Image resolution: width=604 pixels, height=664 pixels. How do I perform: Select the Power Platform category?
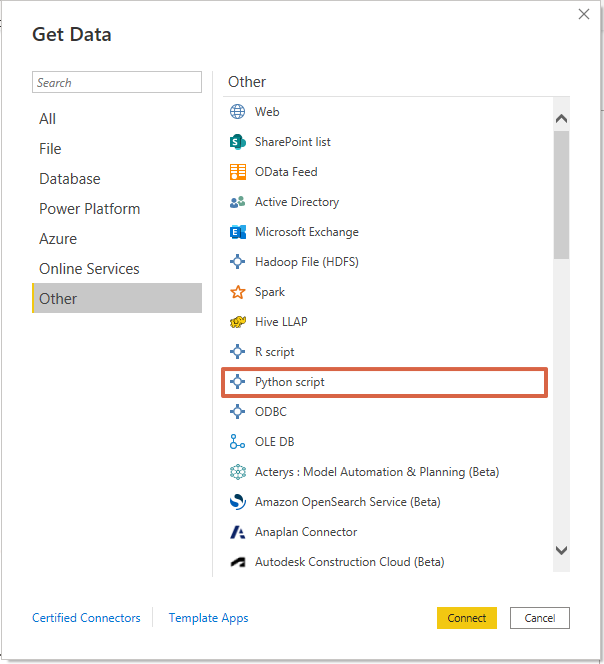point(117,209)
